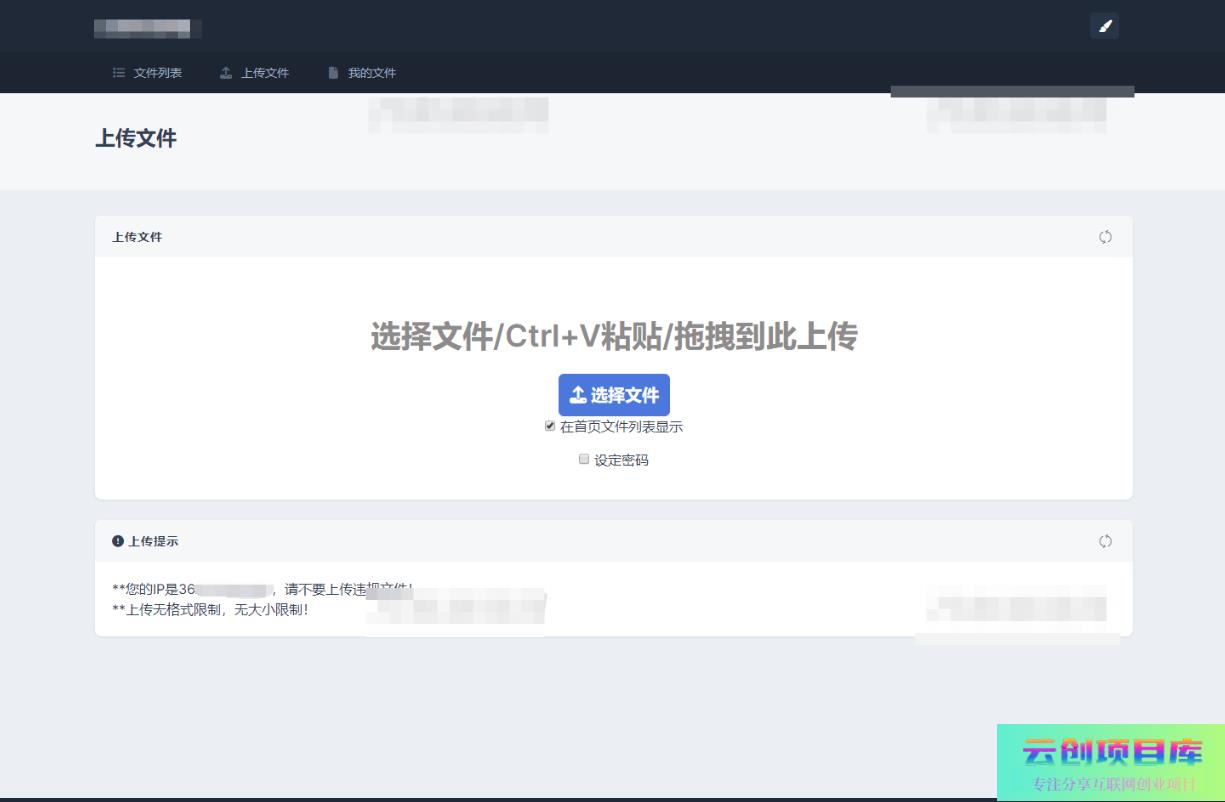Image resolution: width=1225 pixels, height=802 pixels.
Task: Enable the 设定密码 checkbox
Action: (584, 460)
